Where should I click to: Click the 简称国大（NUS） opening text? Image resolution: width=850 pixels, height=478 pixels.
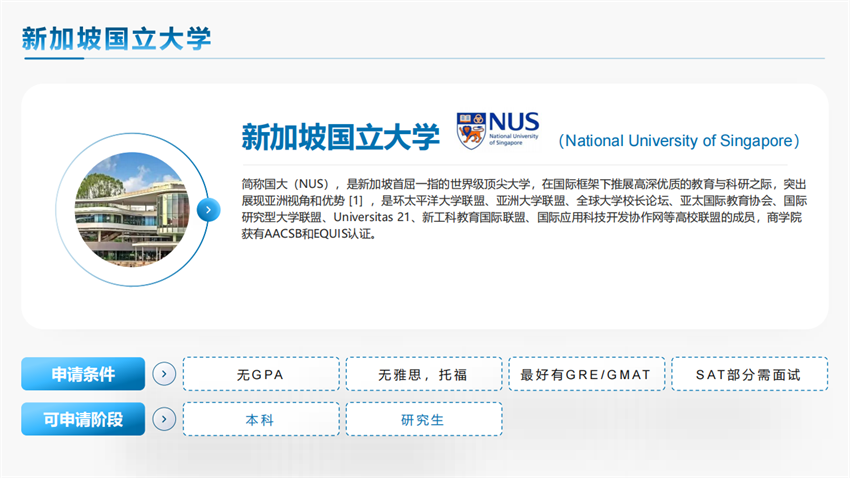click(285, 184)
